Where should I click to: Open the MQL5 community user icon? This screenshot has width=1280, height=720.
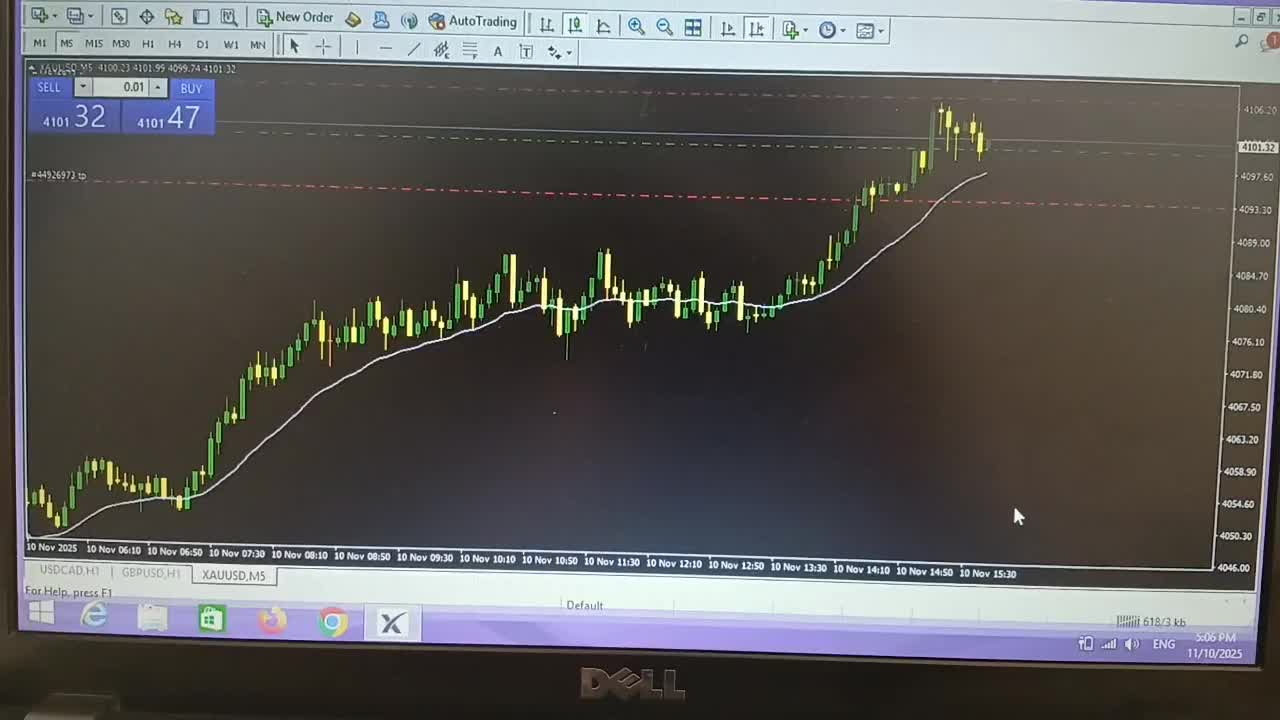click(x=381, y=20)
